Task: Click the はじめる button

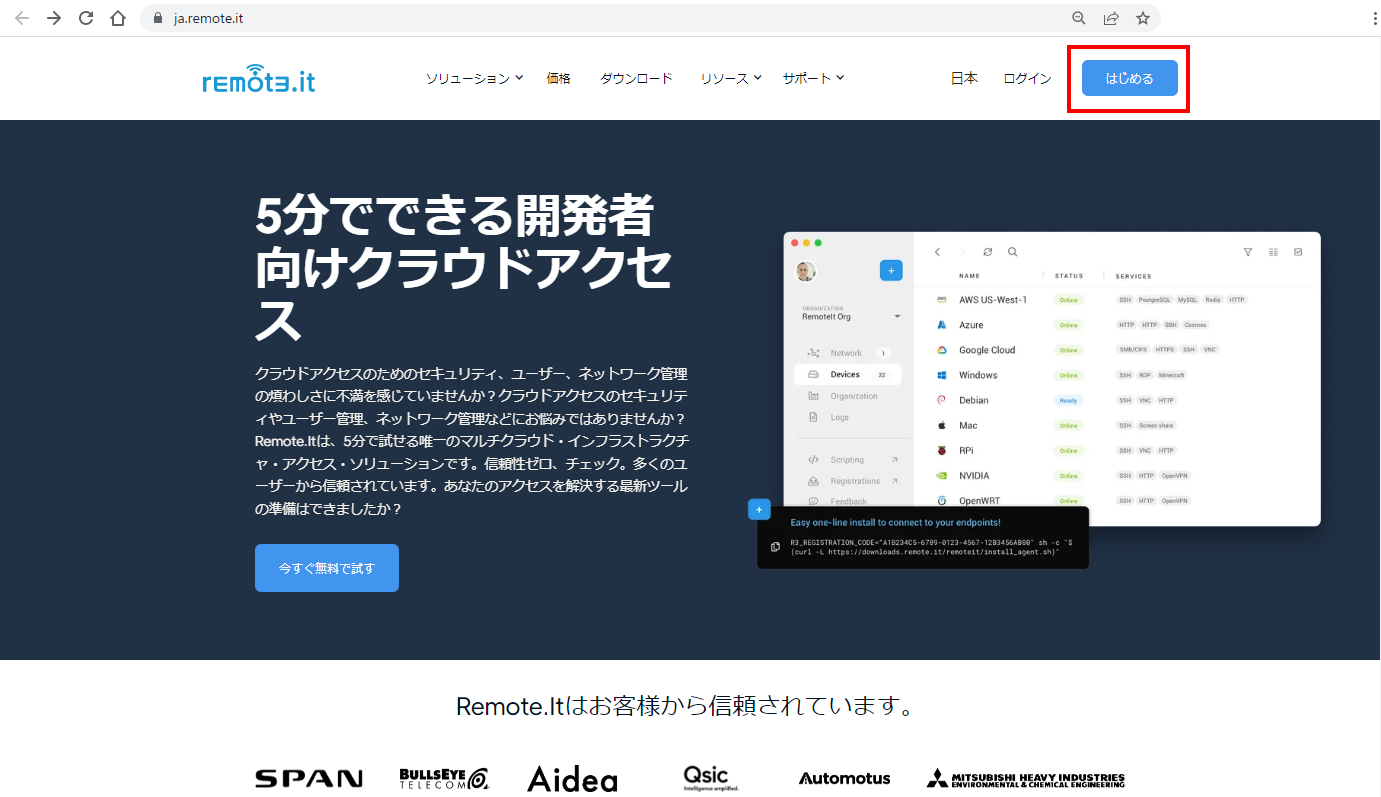Action: [1129, 78]
